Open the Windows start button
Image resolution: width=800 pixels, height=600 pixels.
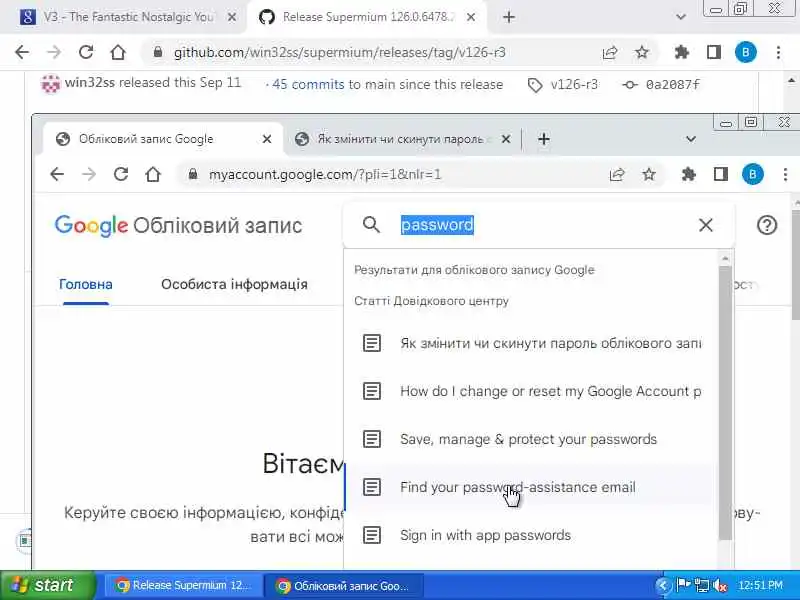click(x=47, y=585)
